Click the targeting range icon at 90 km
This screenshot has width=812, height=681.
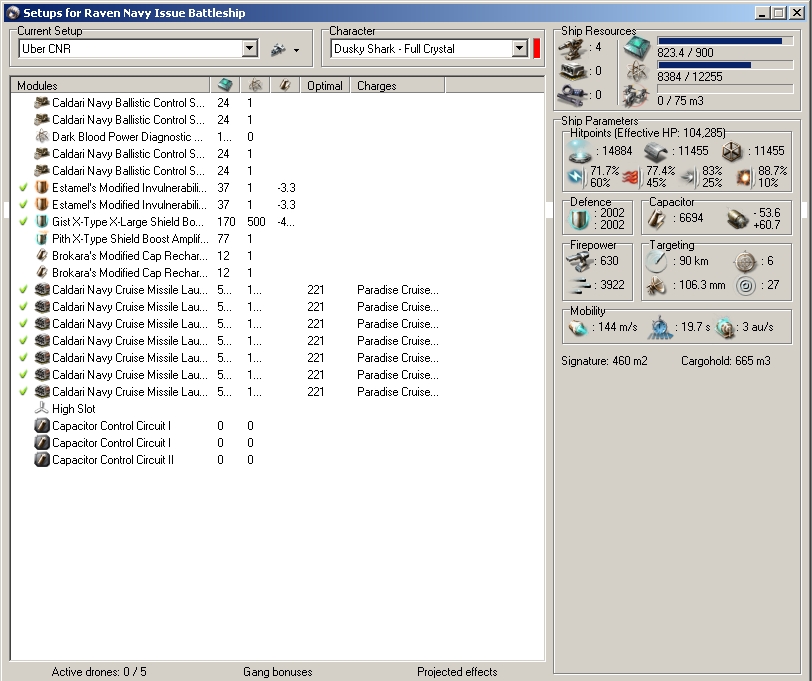click(656, 262)
